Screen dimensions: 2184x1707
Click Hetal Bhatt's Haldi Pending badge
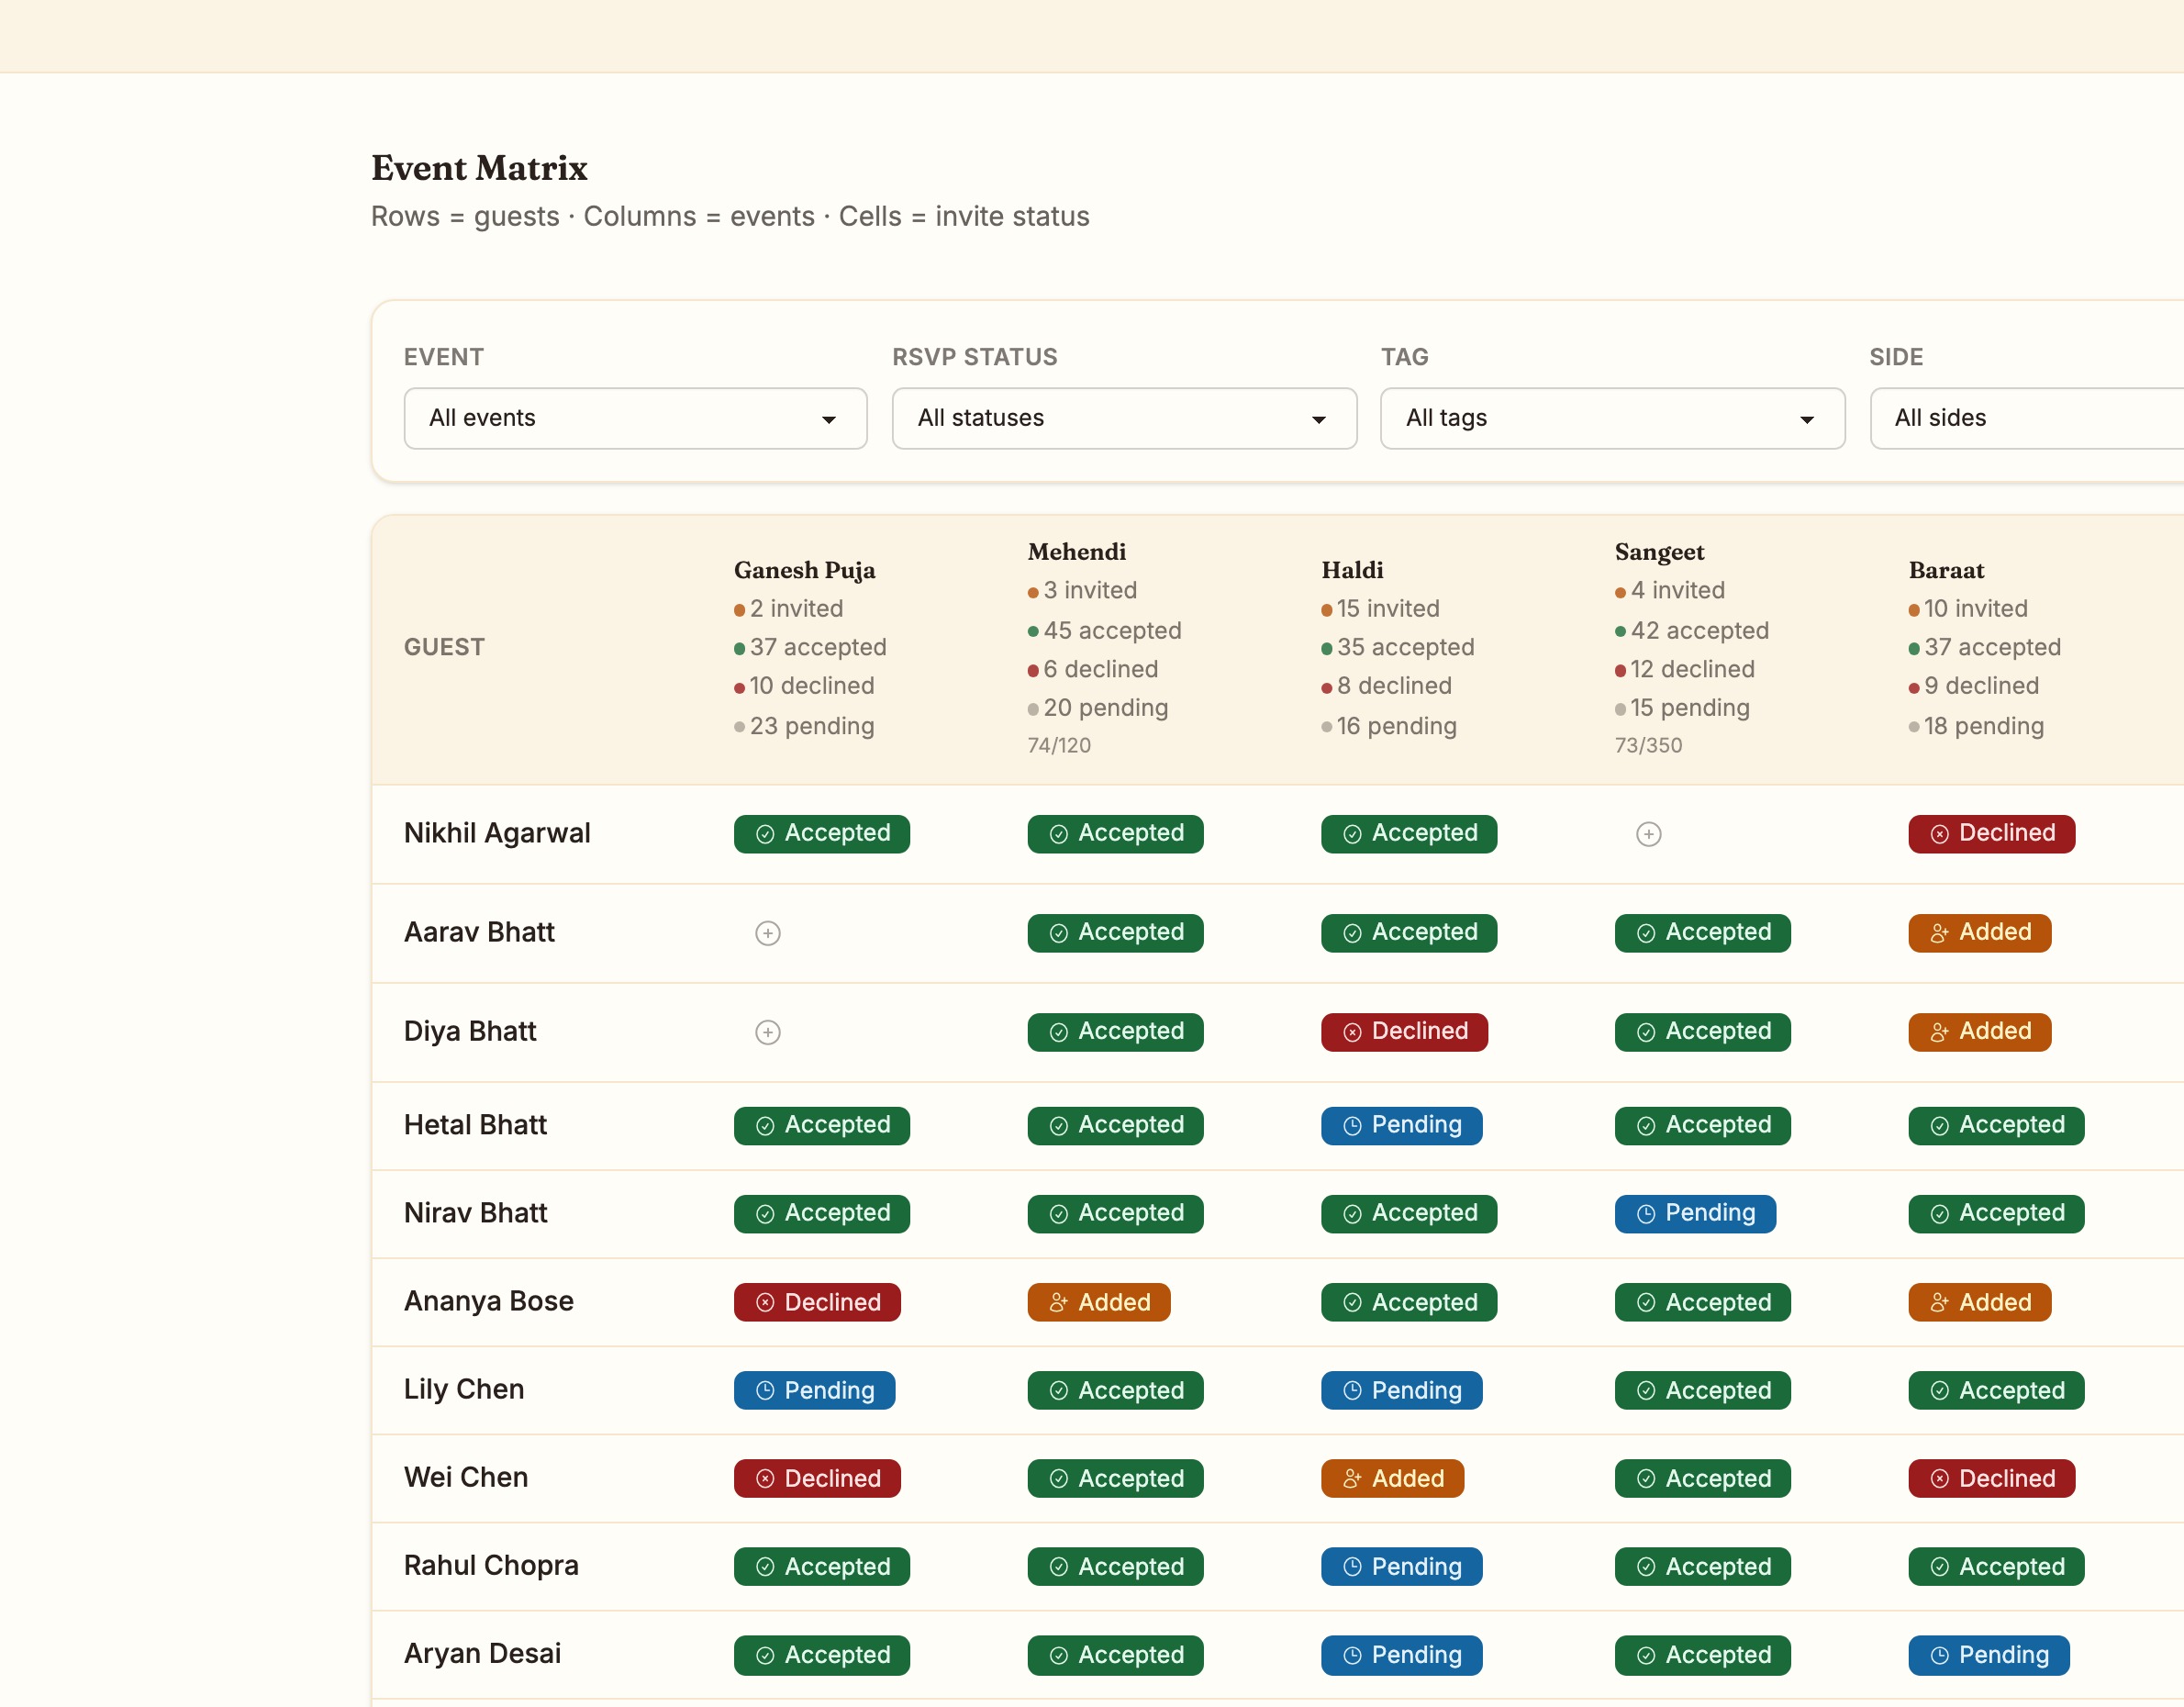(x=1401, y=1126)
